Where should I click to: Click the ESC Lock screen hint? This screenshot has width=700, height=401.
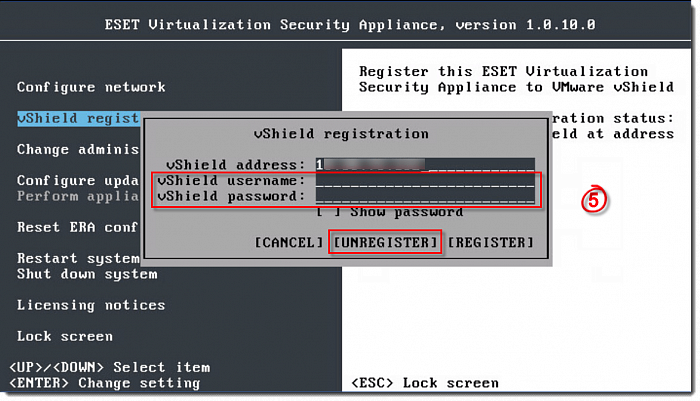tap(424, 383)
